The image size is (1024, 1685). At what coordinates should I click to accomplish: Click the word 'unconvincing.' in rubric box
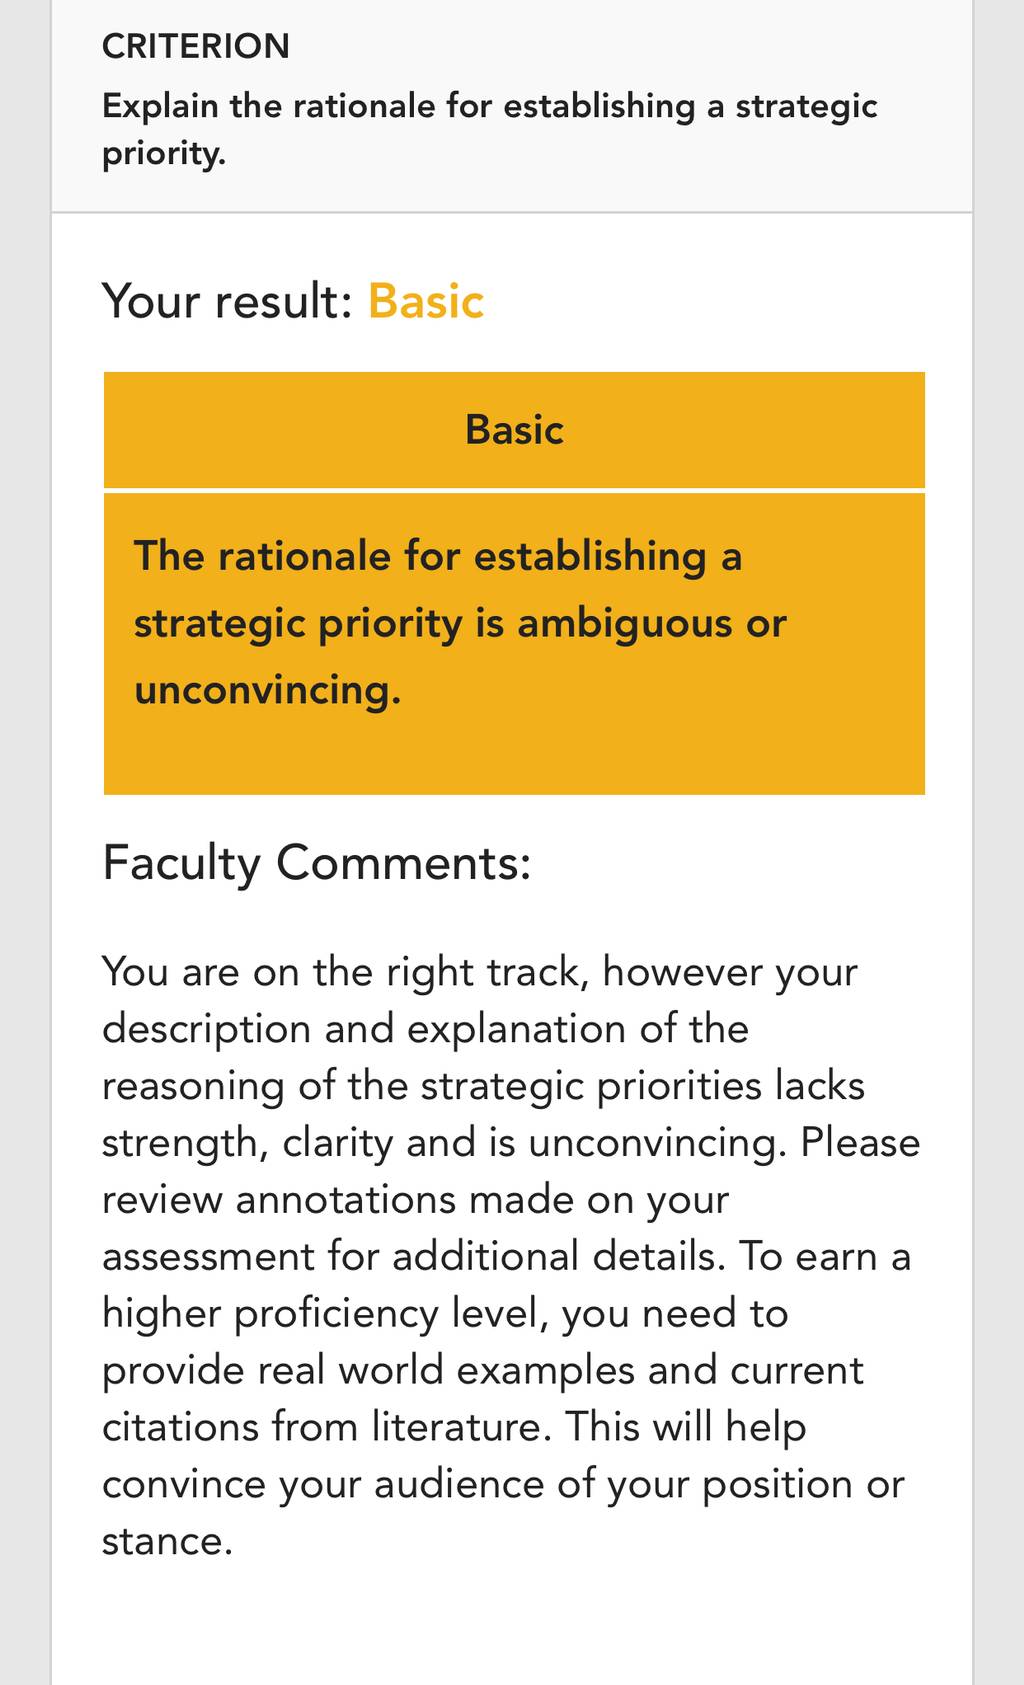[x=268, y=690]
